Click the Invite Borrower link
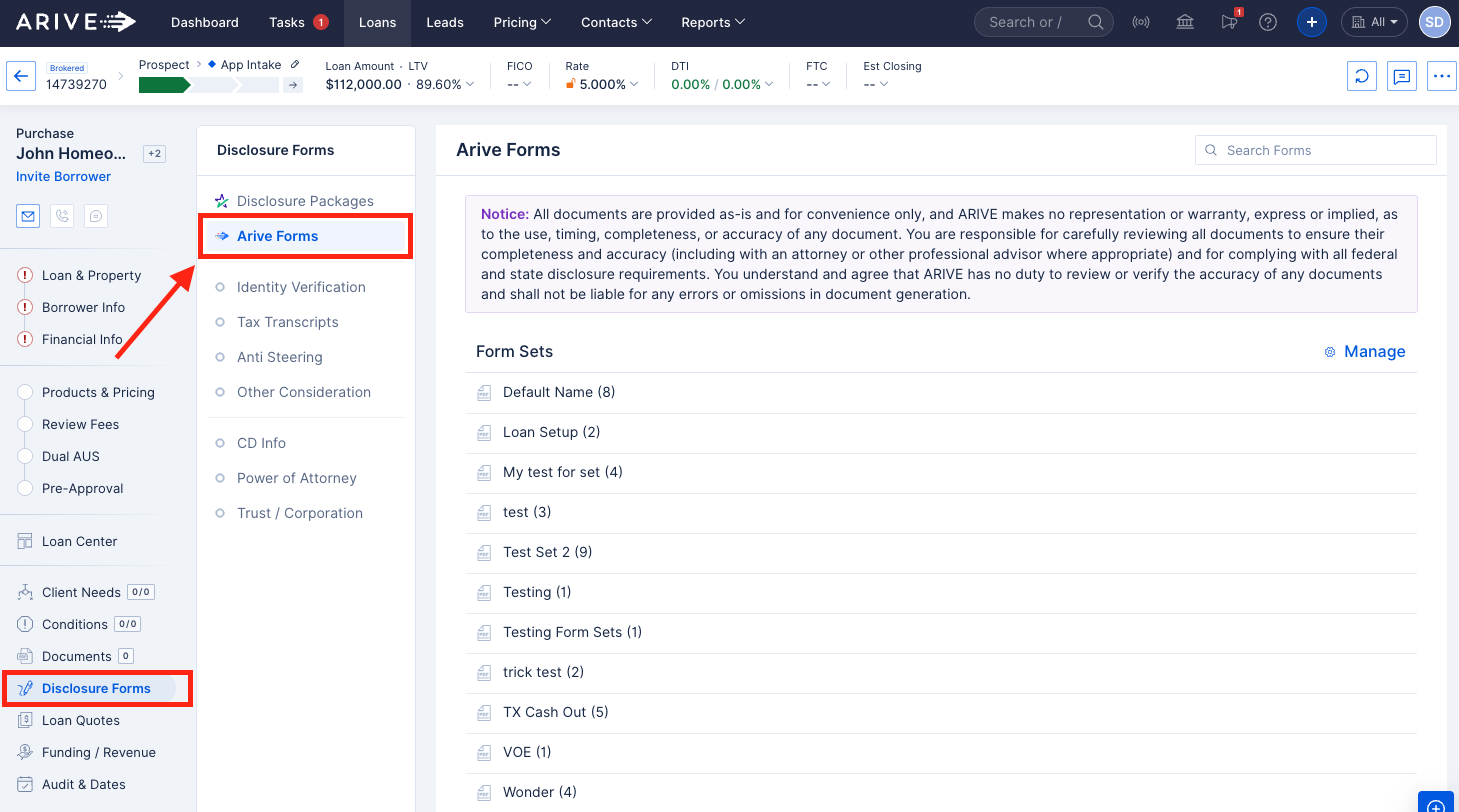This screenshot has height=812, width=1459. click(x=64, y=176)
